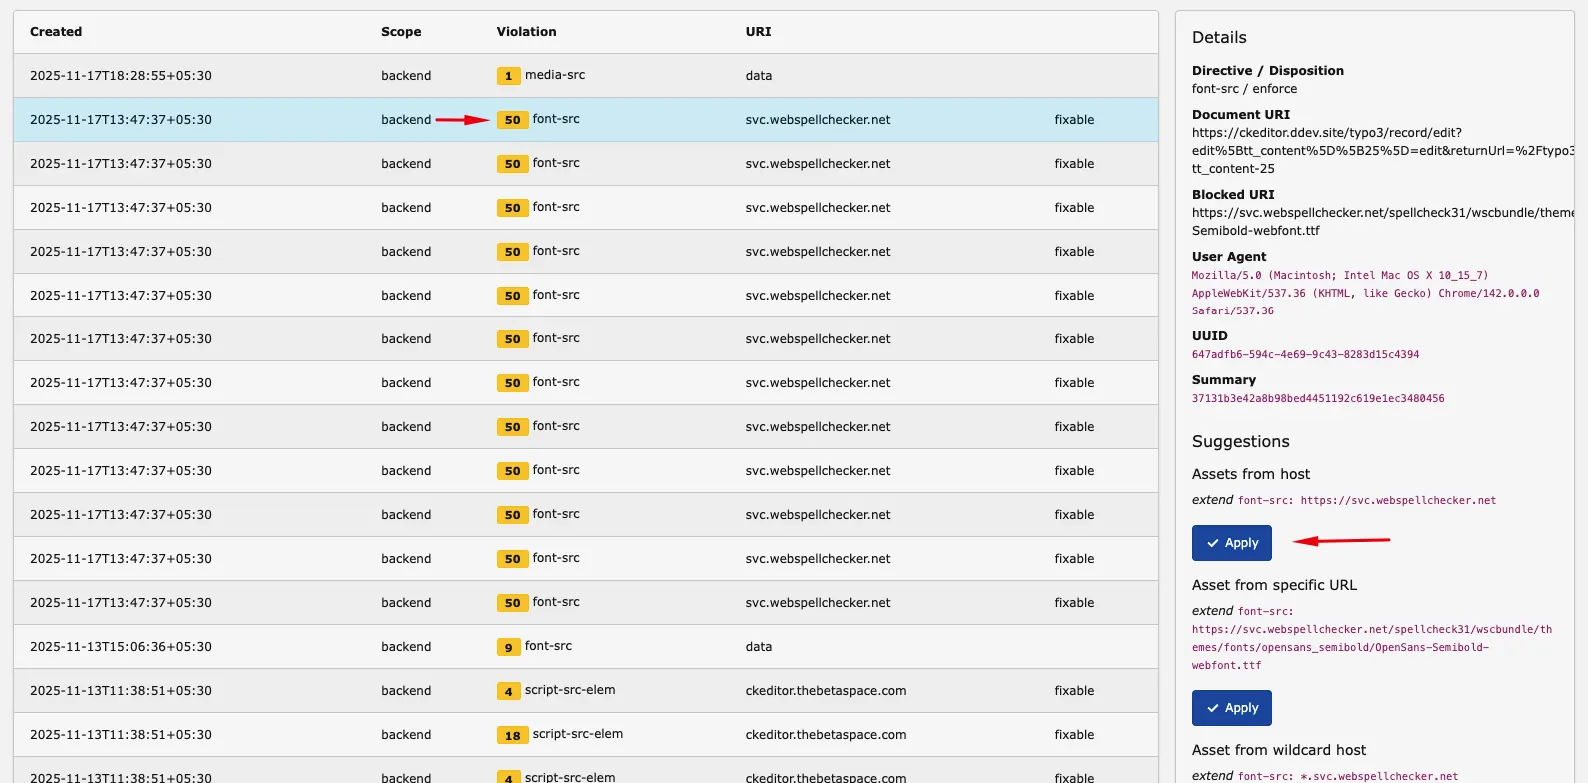Click the 'Asset from wildcard host' subheading
Image resolution: width=1588 pixels, height=783 pixels.
[1278, 750]
